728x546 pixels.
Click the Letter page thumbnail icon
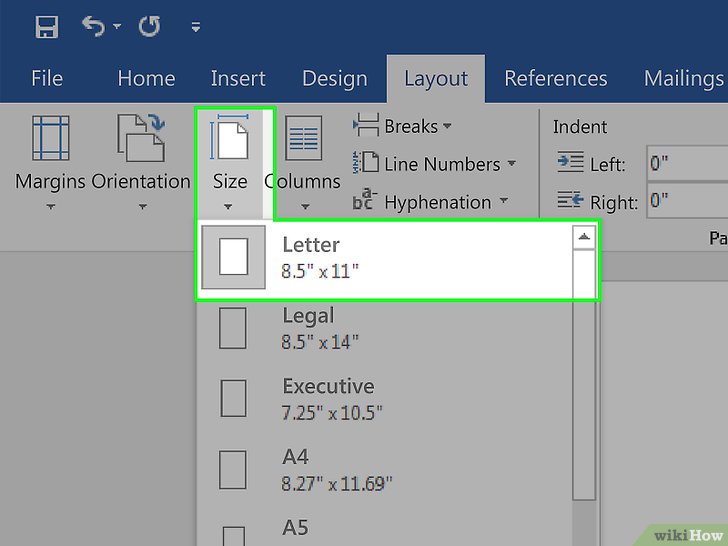(x=234, y=257)
